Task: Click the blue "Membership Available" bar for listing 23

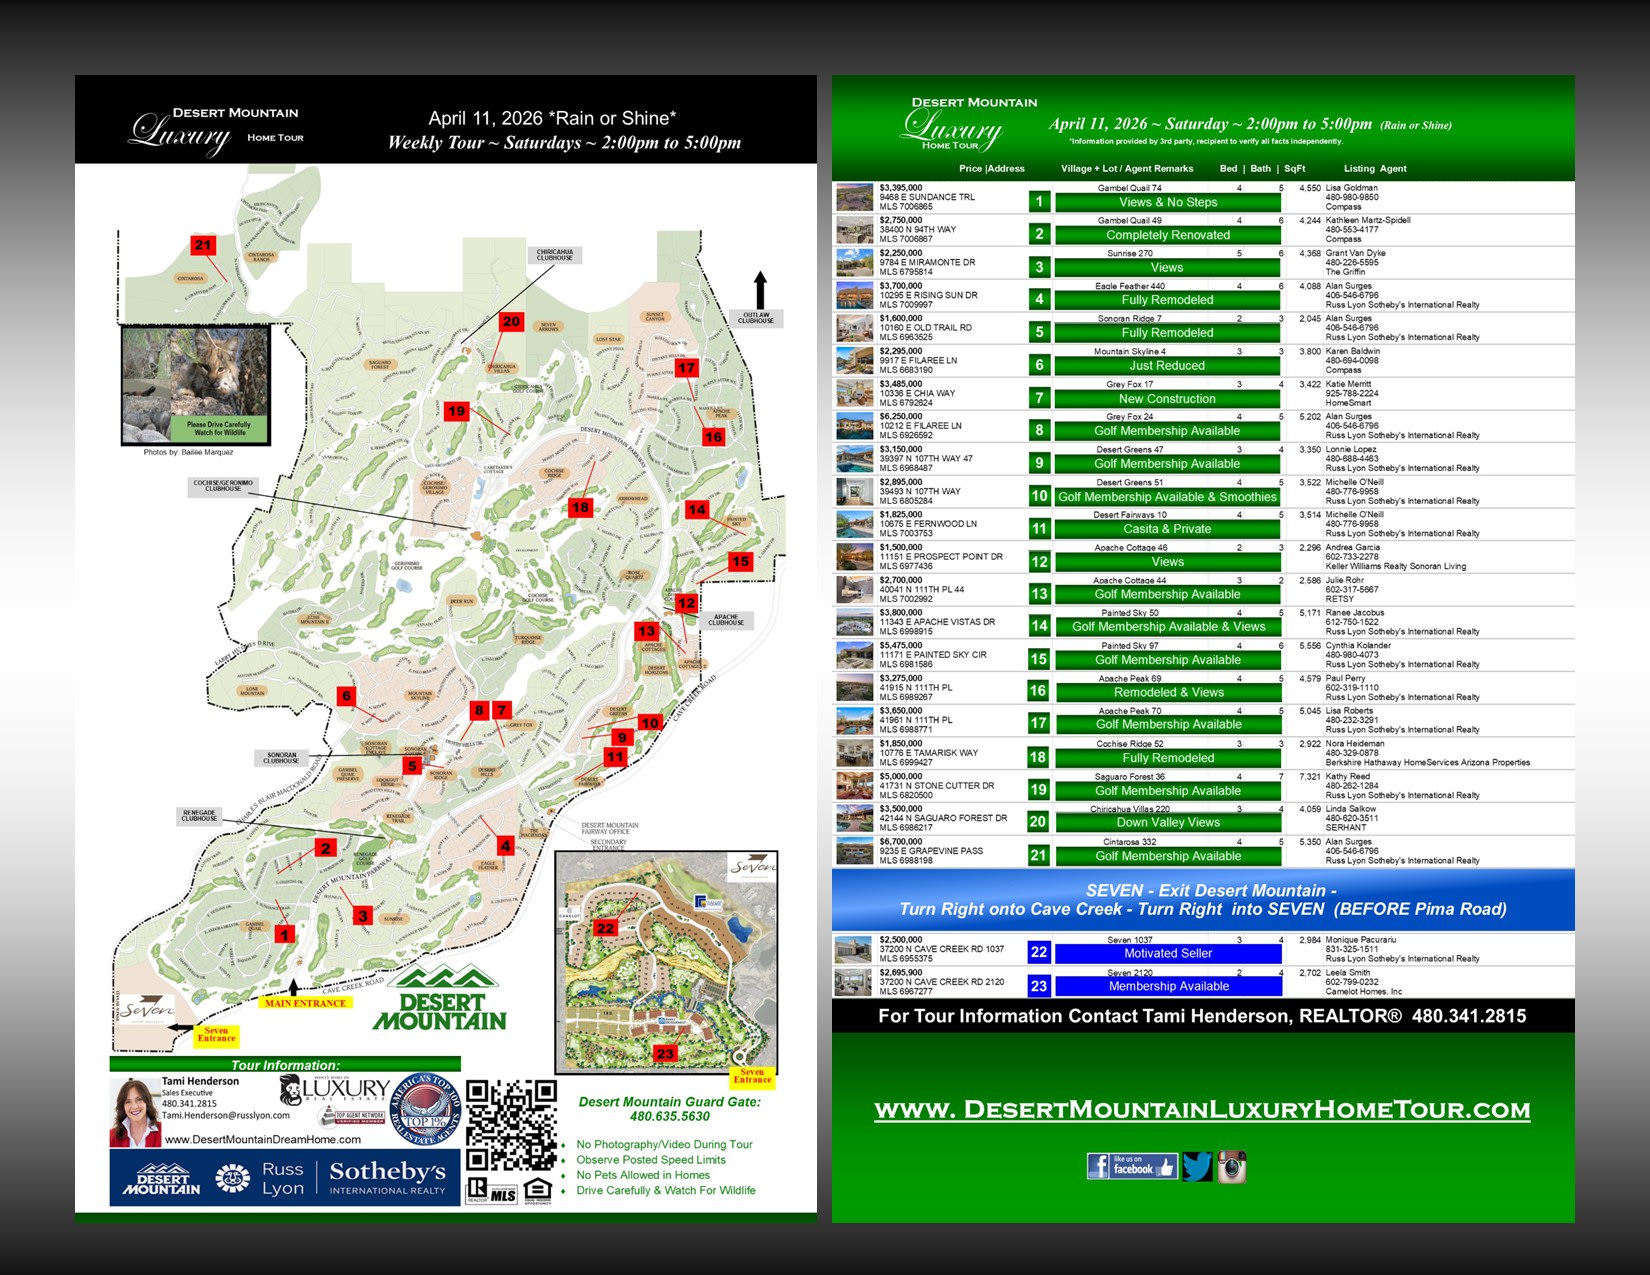Action: pos(1167,986)
